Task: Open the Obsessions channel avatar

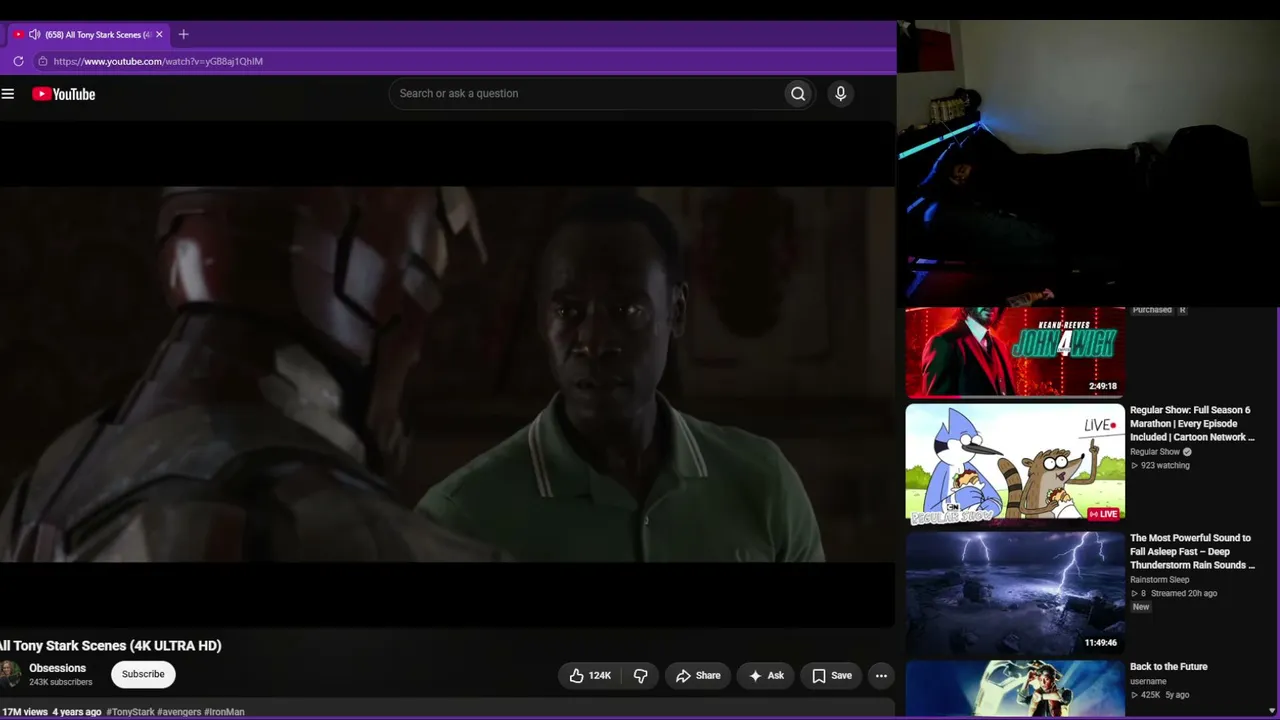Action: pyautogui.click(x=10, y=674)
